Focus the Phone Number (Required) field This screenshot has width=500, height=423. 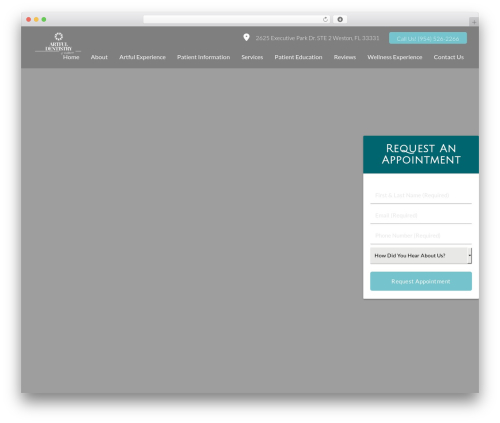tap(421, 236)
